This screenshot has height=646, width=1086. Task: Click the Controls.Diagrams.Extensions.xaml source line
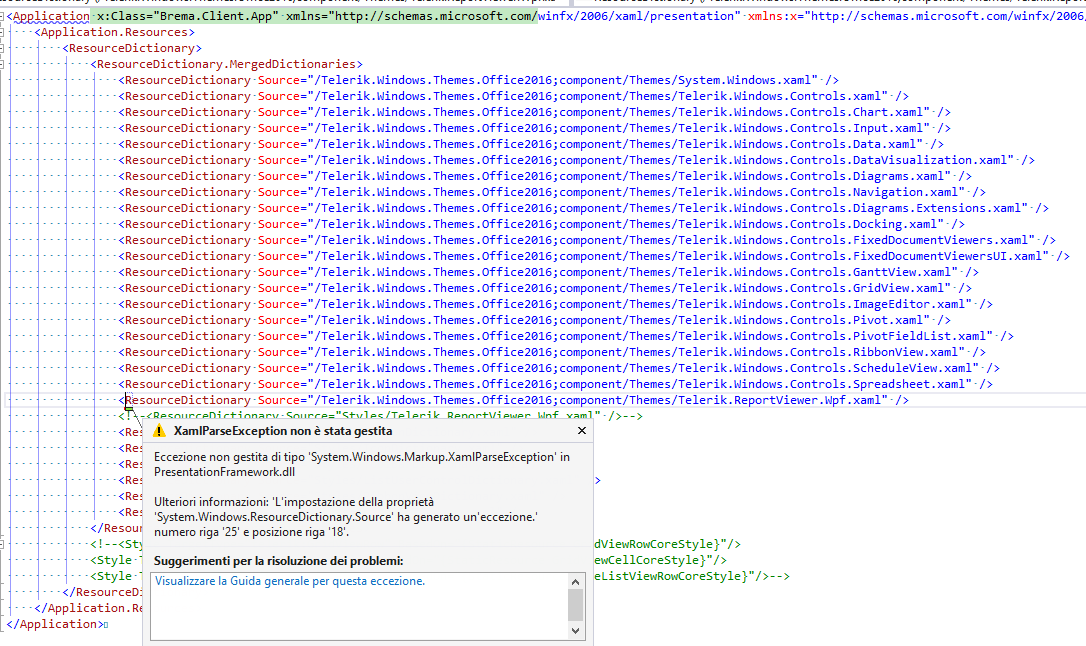pyautogui.click(x=583, y=207)
